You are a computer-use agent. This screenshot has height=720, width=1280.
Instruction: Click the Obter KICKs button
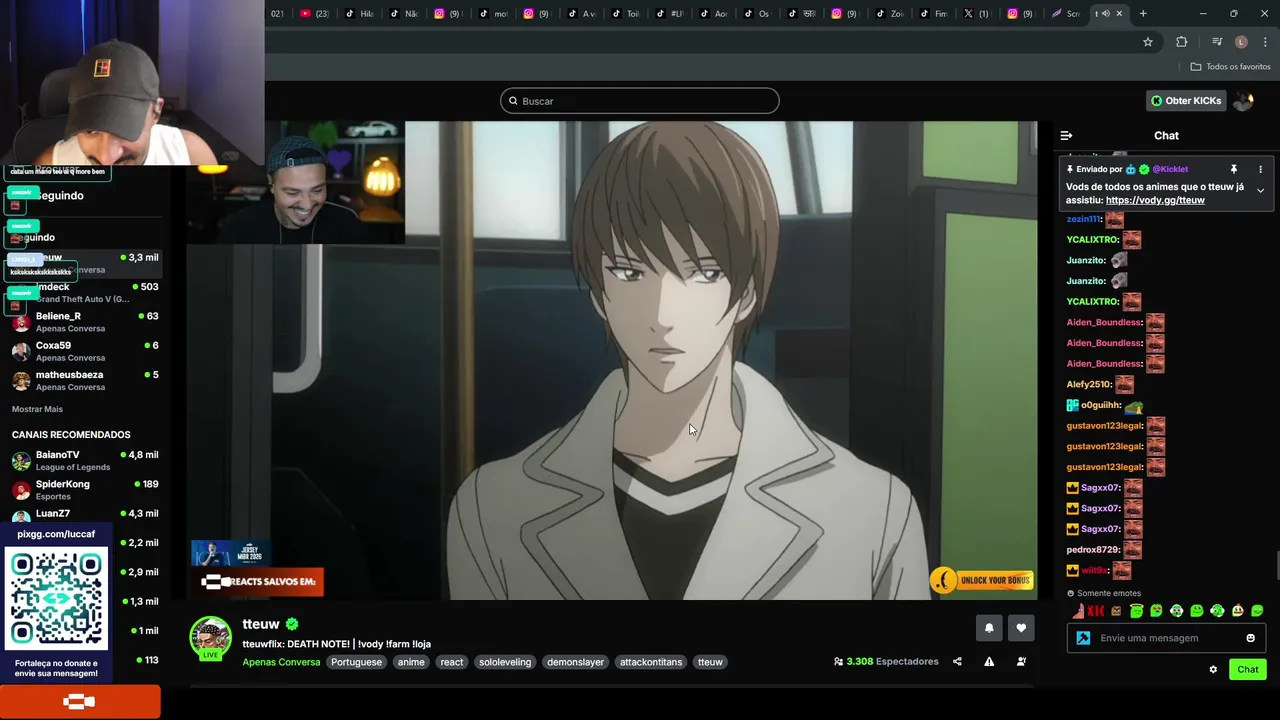pos(1185,101)
